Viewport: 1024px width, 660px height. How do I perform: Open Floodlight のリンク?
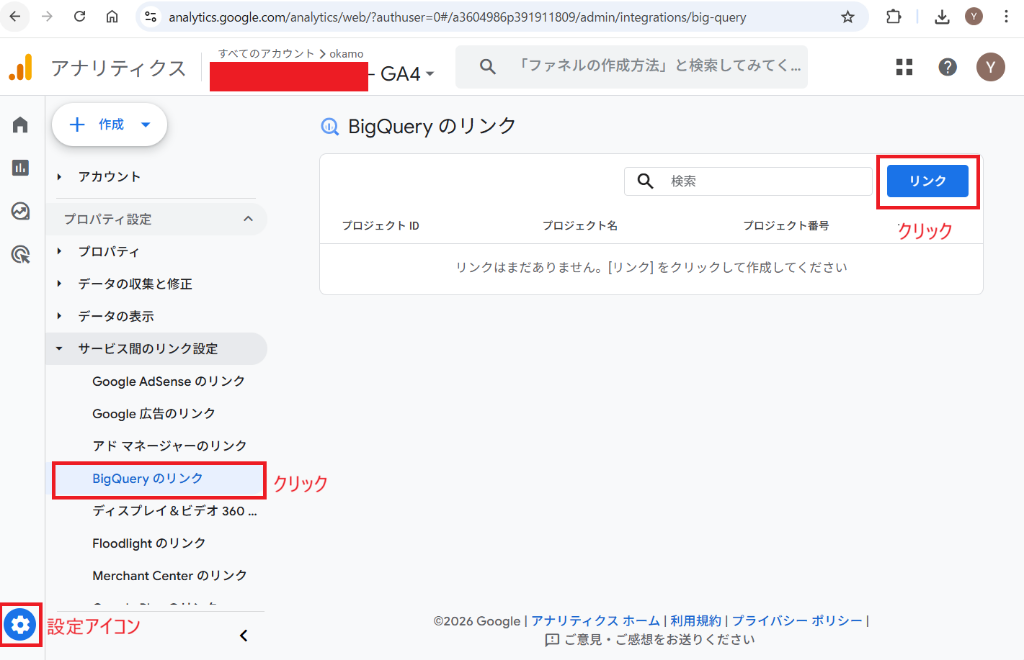tap(149, 543)
